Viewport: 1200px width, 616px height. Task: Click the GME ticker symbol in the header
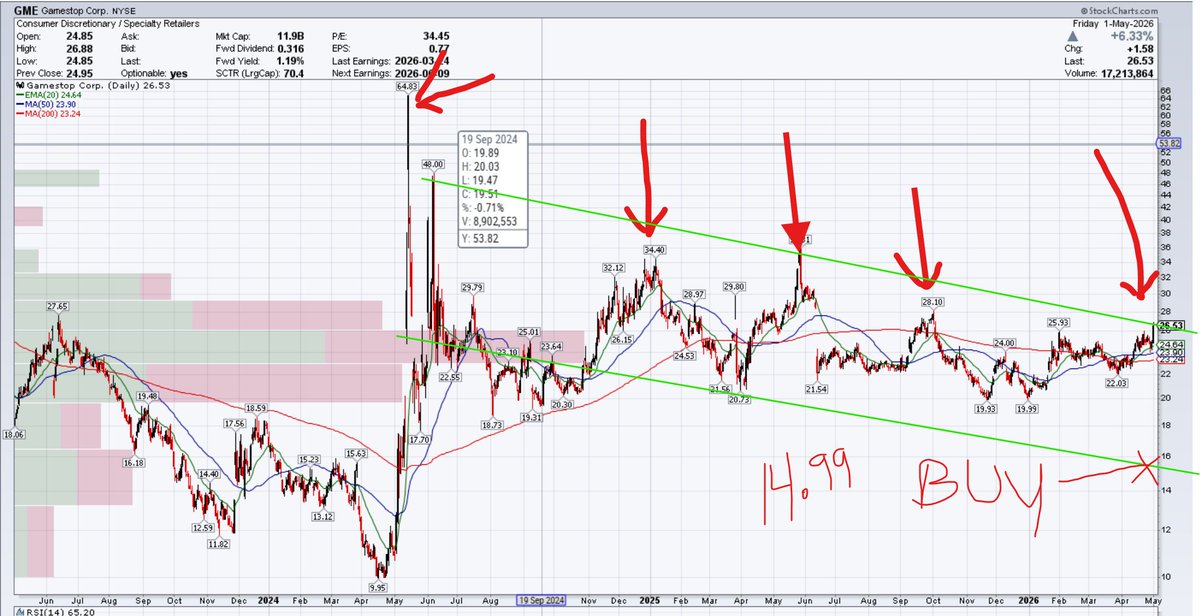[28, 10]
